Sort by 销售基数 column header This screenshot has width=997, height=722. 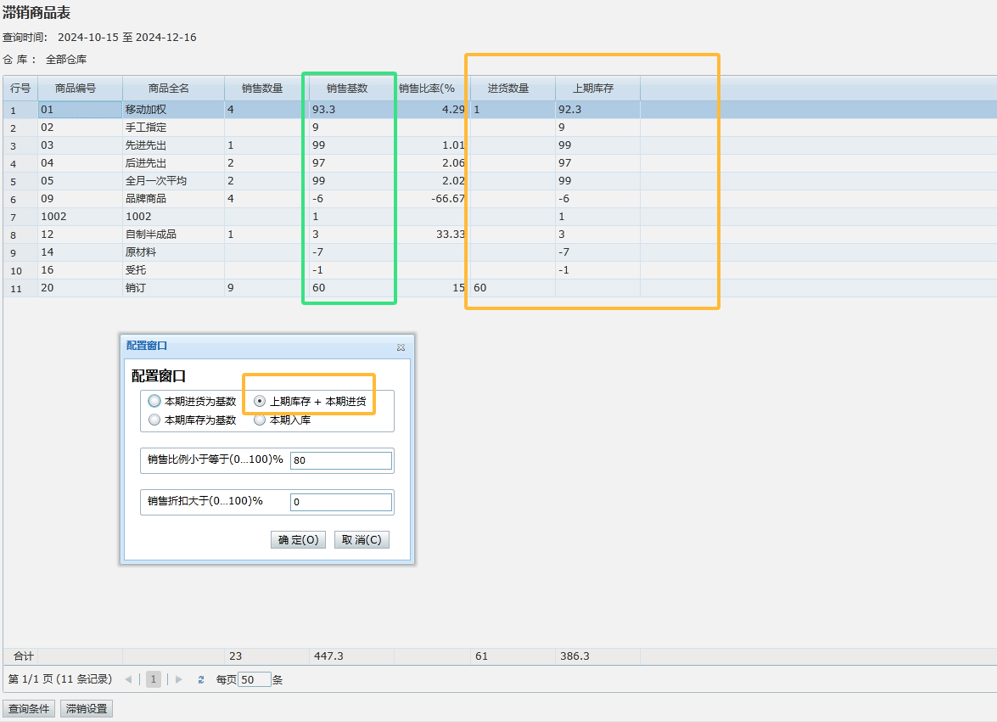coord(347,88)
